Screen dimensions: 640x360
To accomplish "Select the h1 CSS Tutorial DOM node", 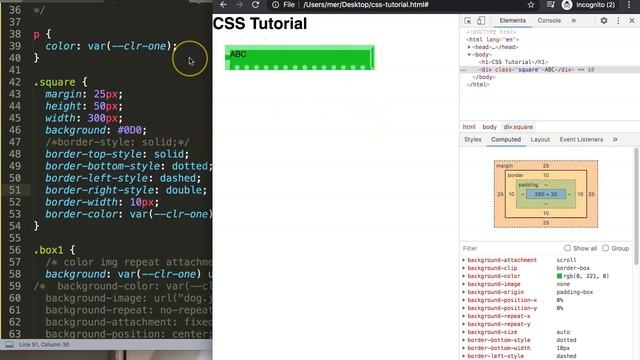I will point(513,62).
